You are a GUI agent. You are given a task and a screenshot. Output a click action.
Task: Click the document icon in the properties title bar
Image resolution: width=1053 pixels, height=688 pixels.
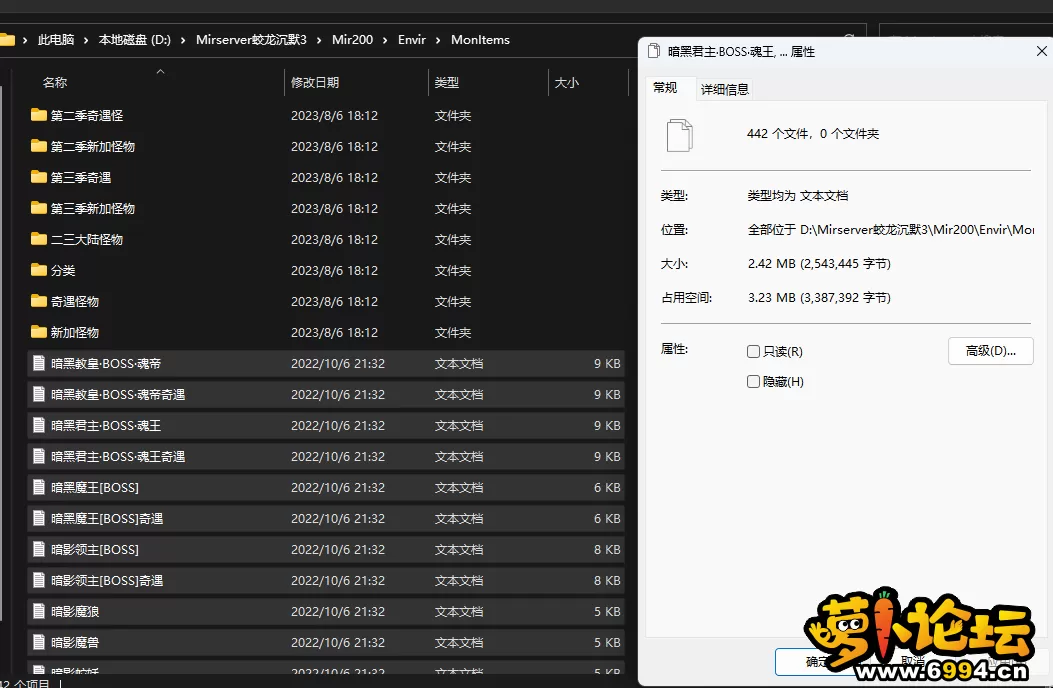(x=654, y=51)
